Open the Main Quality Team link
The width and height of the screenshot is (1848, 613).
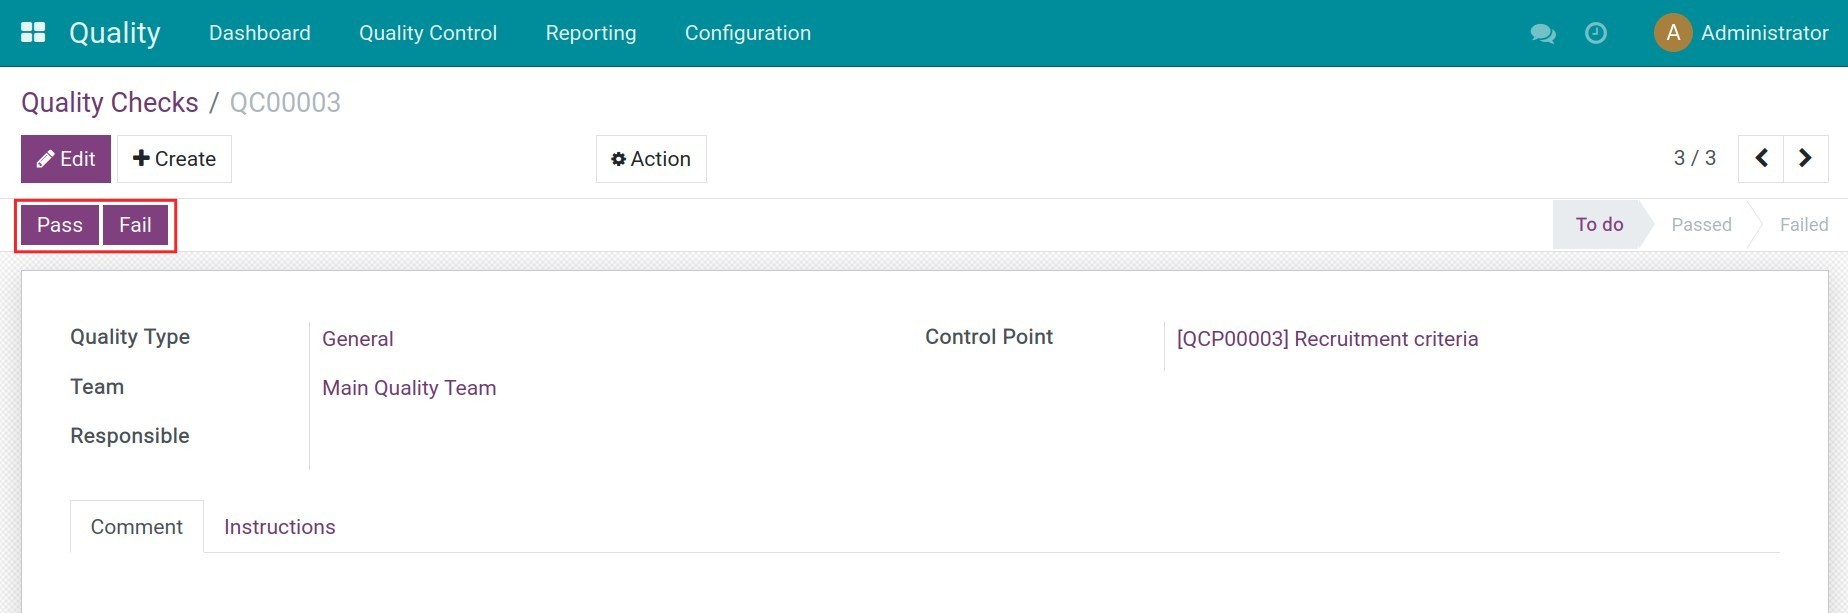(409, 388)
